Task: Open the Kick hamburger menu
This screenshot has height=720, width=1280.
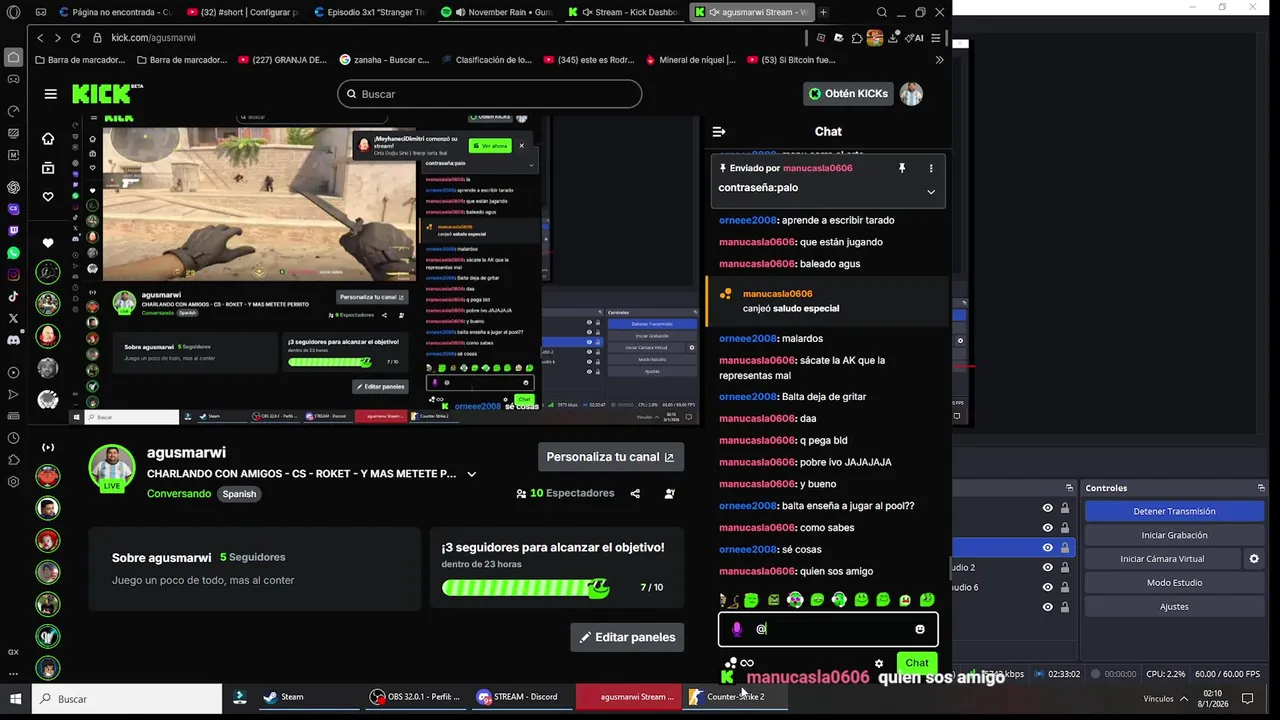Action: 50,94
